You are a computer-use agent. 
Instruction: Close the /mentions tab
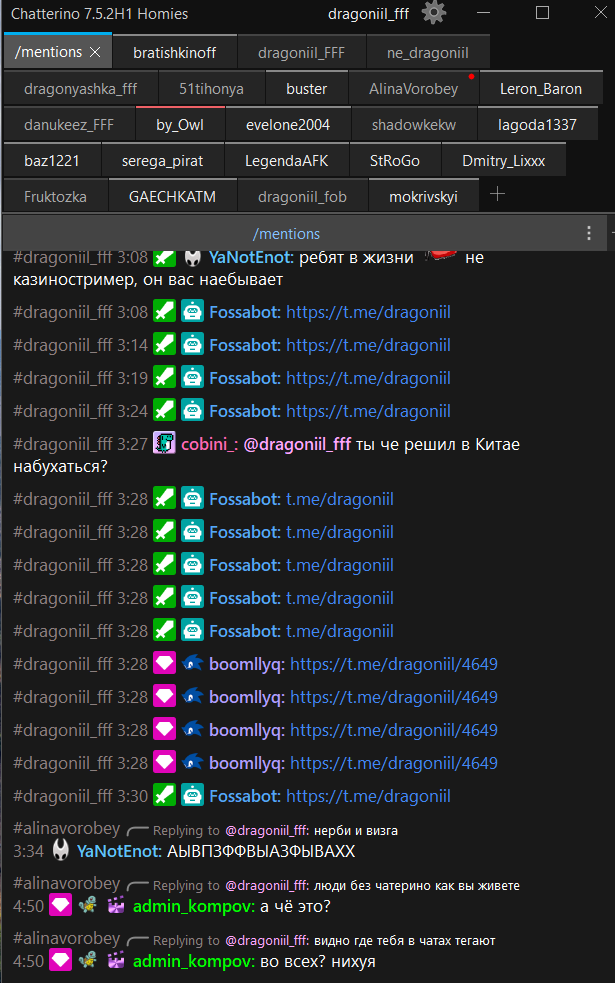95,51
